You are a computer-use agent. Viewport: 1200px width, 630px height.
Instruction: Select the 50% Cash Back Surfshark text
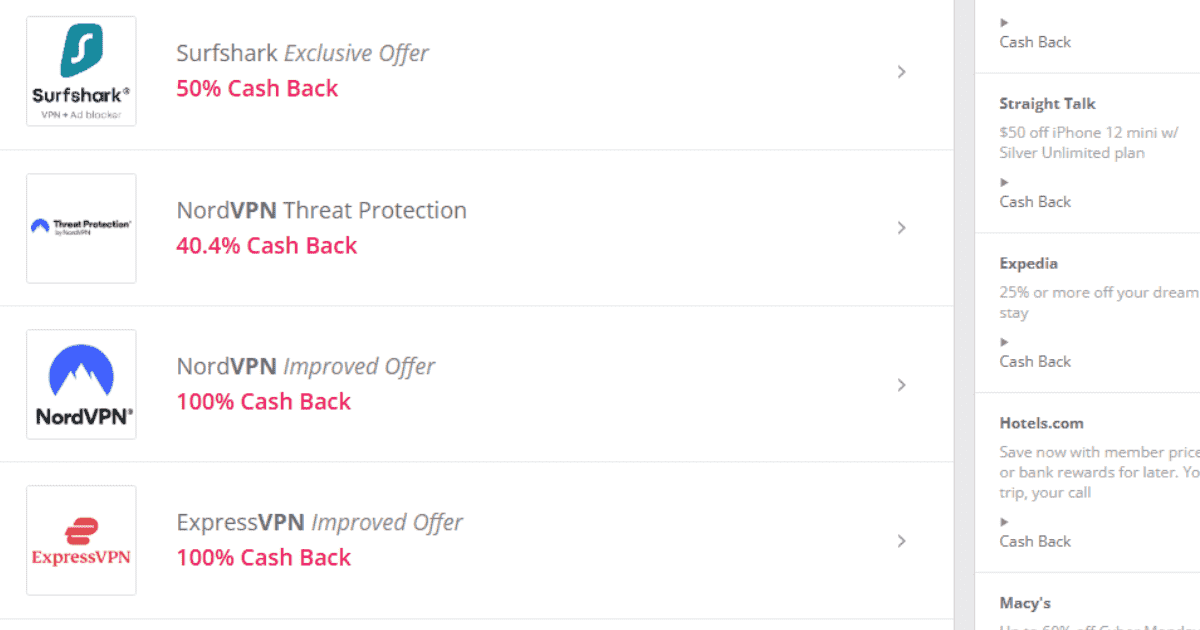(x=257, y=88)
